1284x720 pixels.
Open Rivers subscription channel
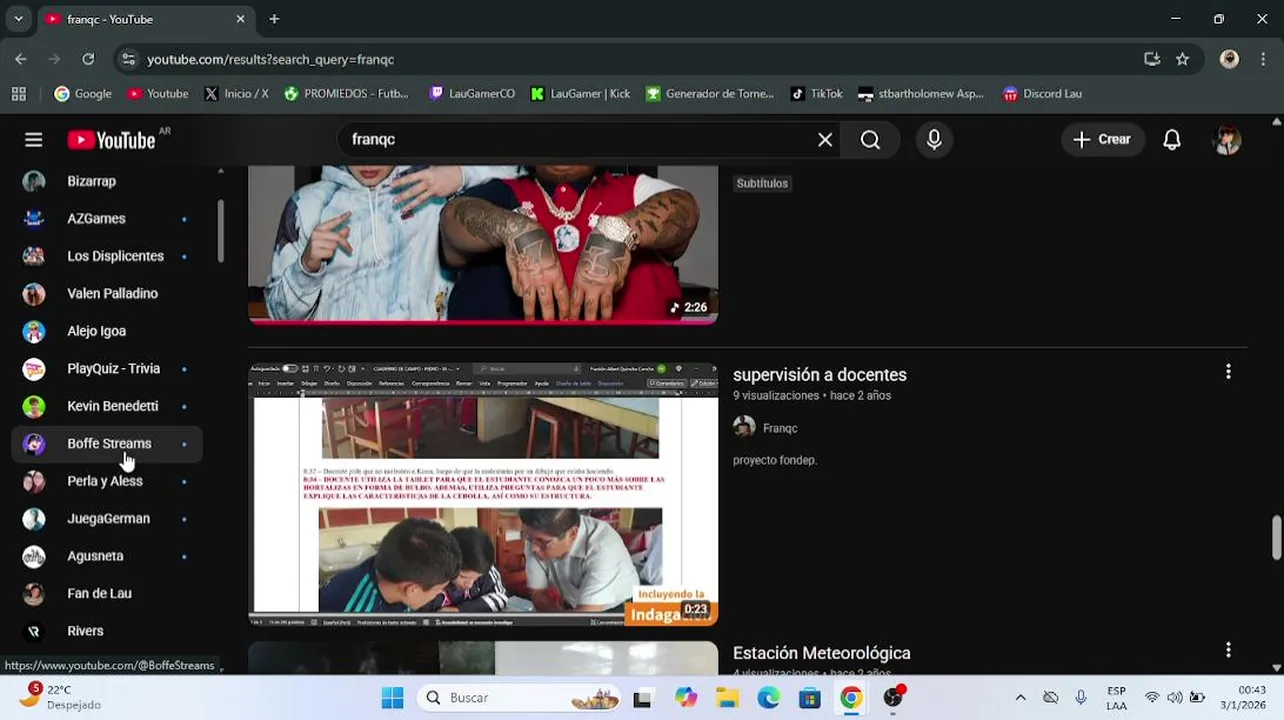click(x=107, y=631)
